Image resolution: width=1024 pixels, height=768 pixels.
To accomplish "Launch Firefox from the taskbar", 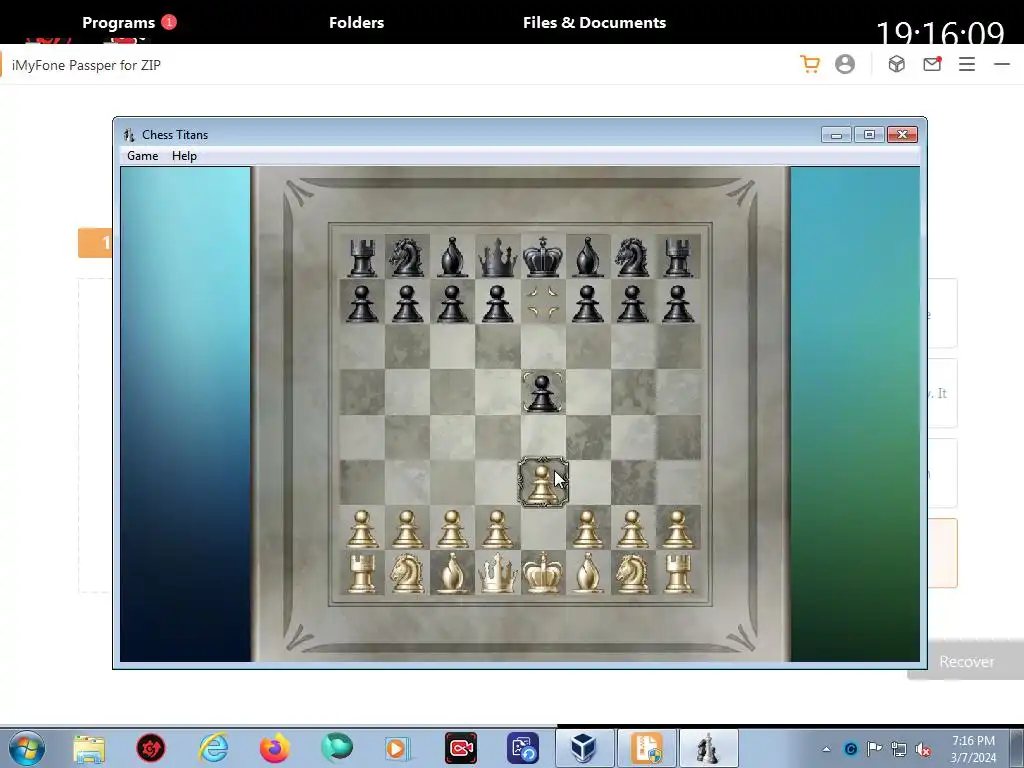I will click(x=274, y=748).
